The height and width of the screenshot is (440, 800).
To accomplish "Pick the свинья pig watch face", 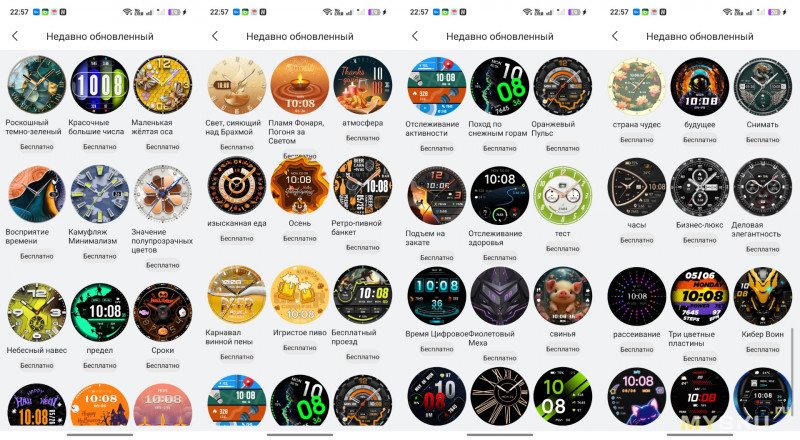I will [563, 296].
